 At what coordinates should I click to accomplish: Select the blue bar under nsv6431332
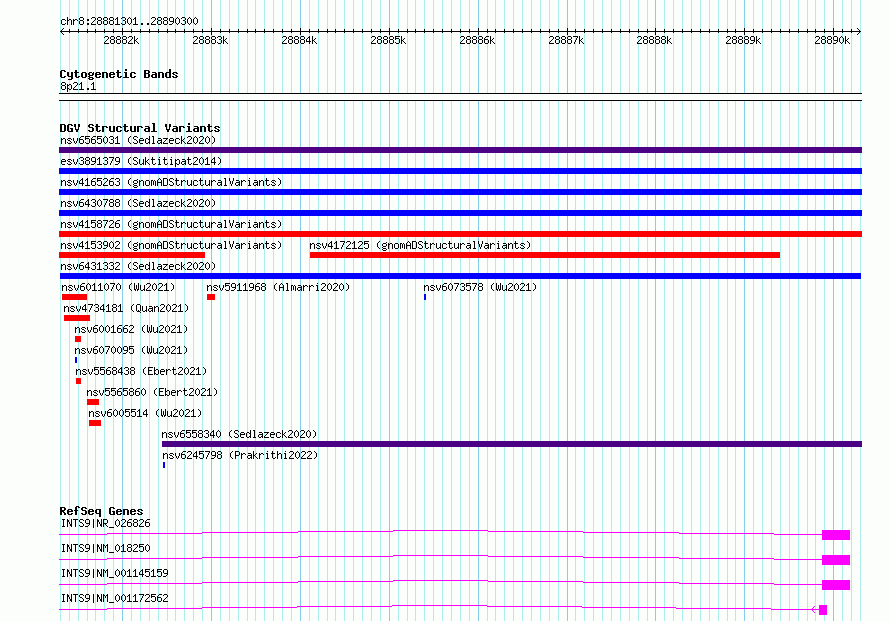pos(460,276)
